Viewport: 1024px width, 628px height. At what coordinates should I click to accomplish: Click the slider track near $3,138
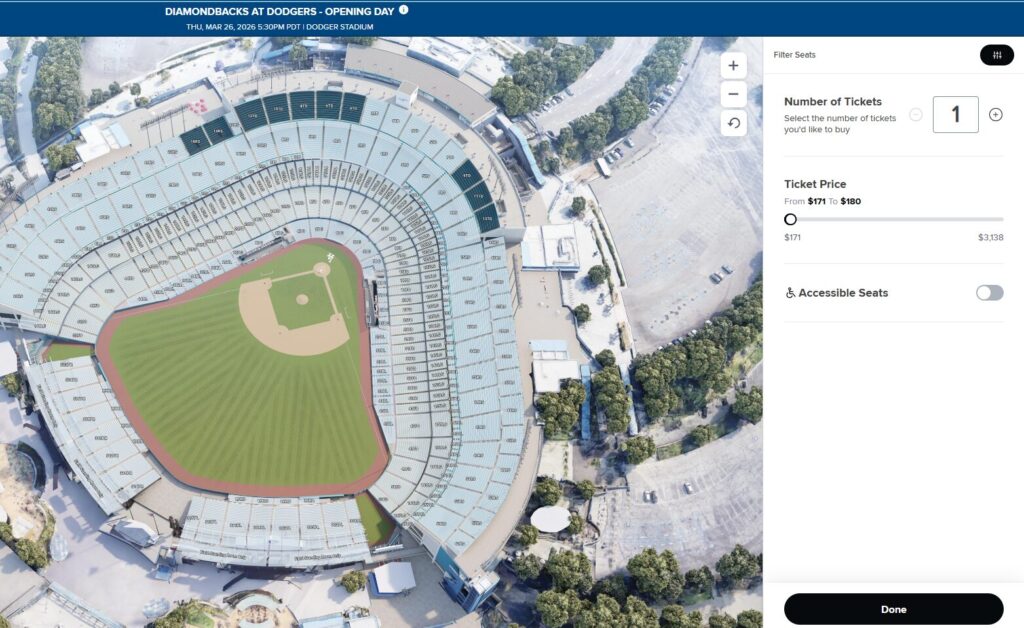(995, 219)
